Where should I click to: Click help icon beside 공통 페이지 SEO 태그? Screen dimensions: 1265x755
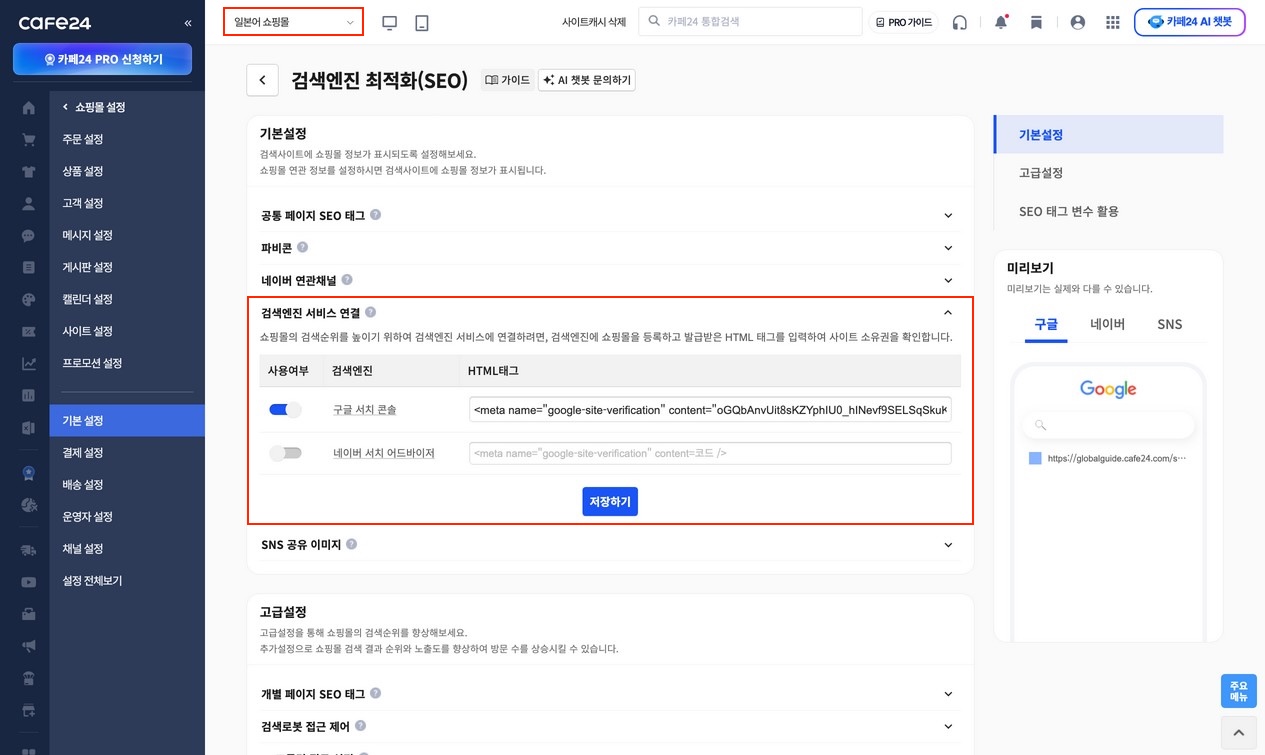click(x=375, y=215)
